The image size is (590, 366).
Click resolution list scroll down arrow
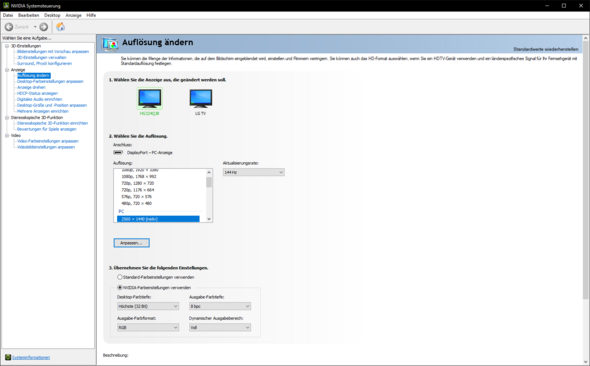coord(209,219)
